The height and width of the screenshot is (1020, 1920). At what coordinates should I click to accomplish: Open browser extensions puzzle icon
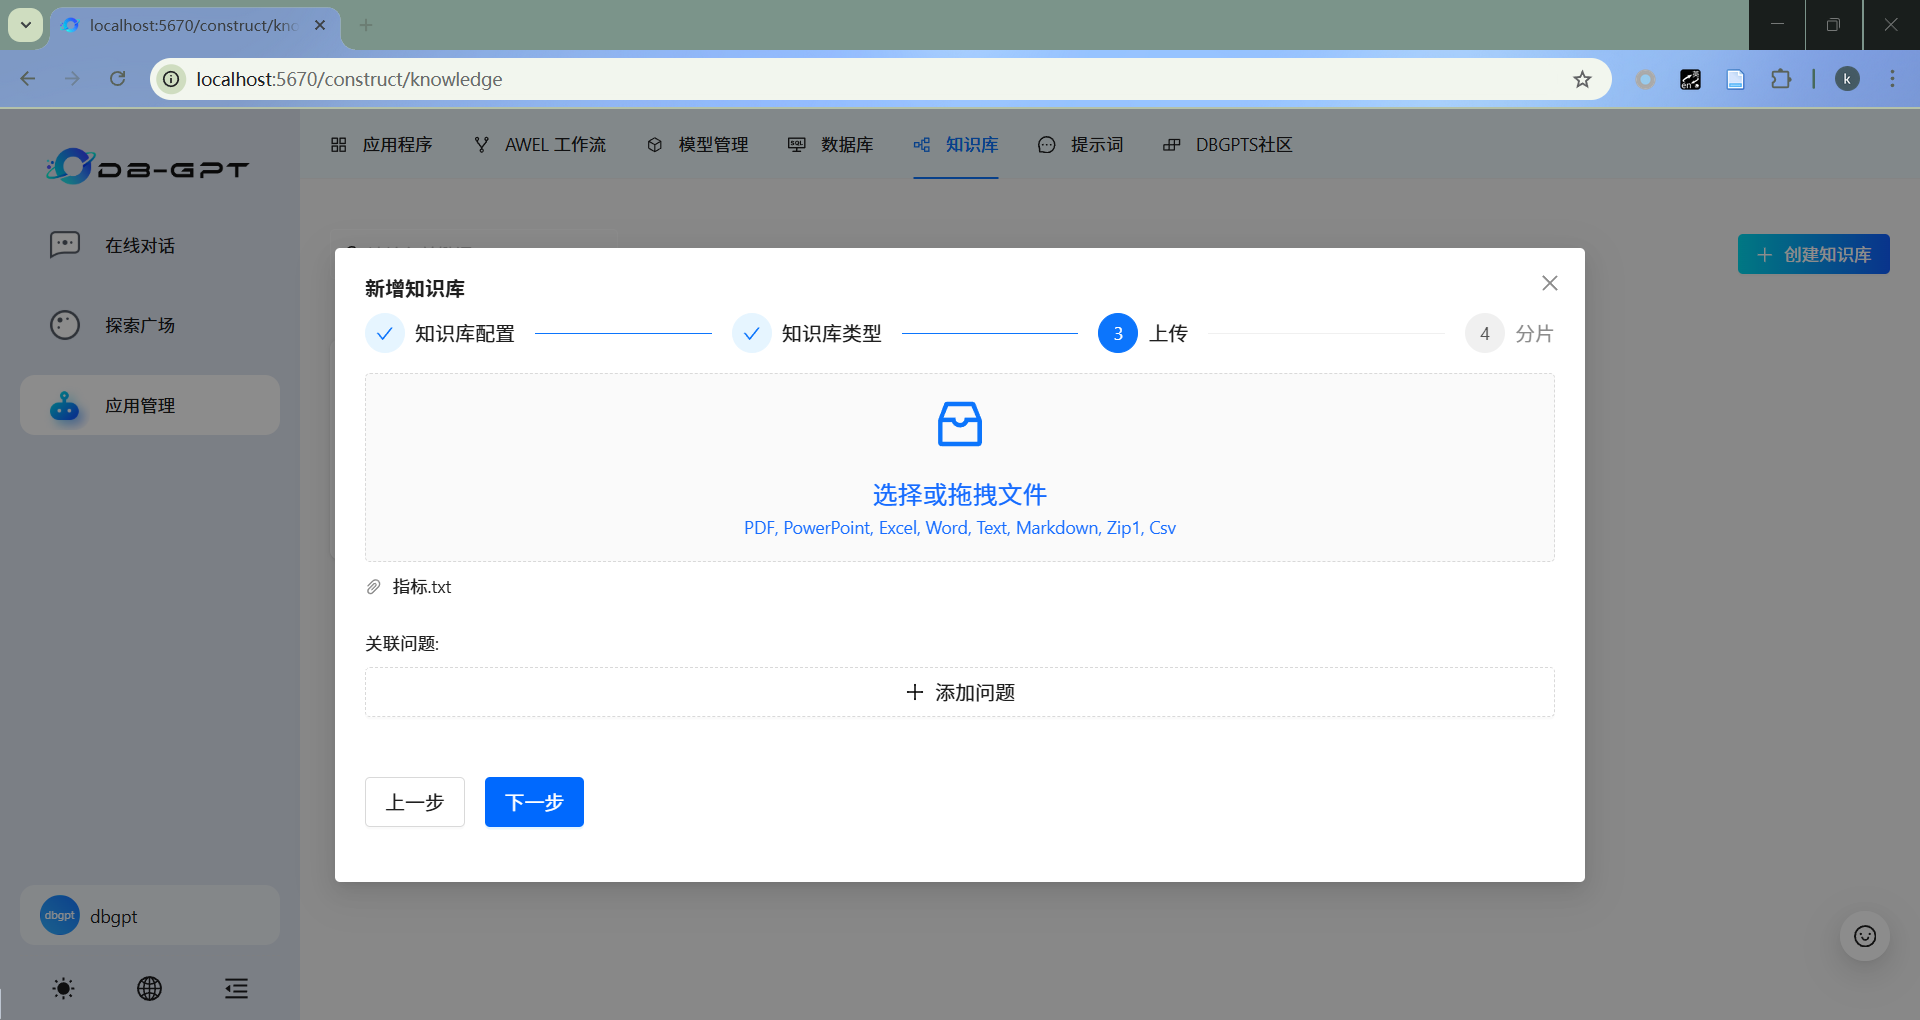tap(1780, 79)
